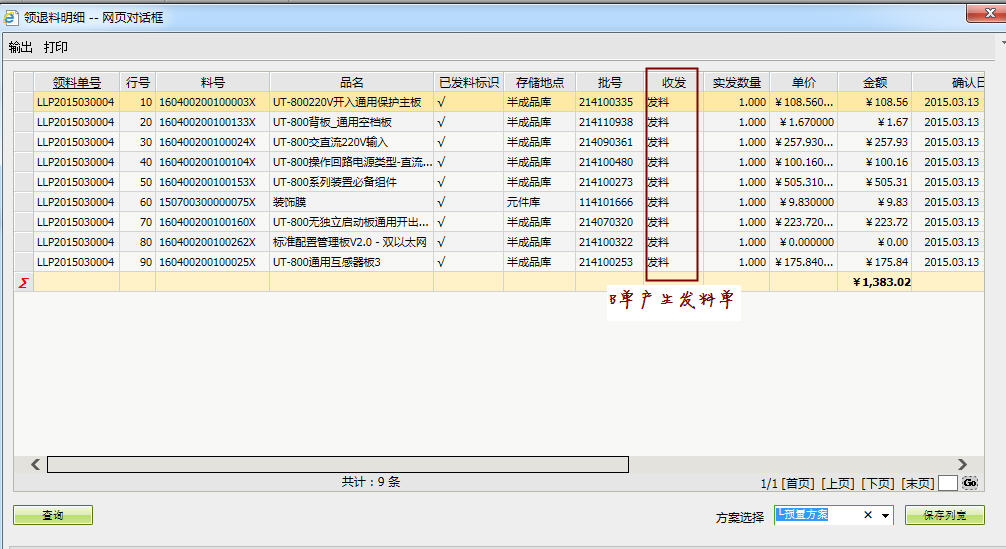Click the 行号 column header
The width and height of the screenshot is (1006, 549).
(137, 83)
